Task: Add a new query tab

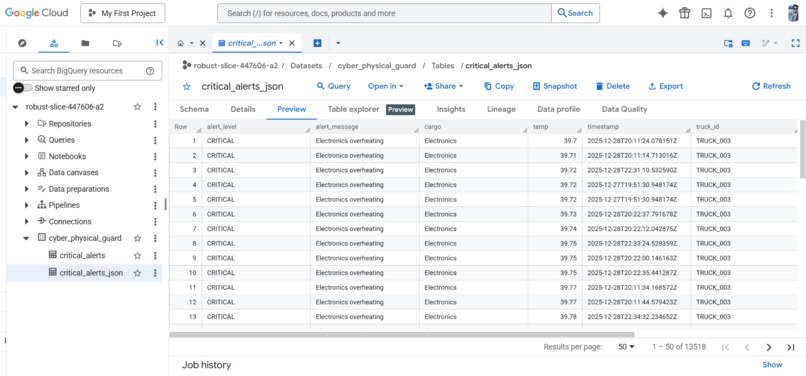Action: point(317,43)
